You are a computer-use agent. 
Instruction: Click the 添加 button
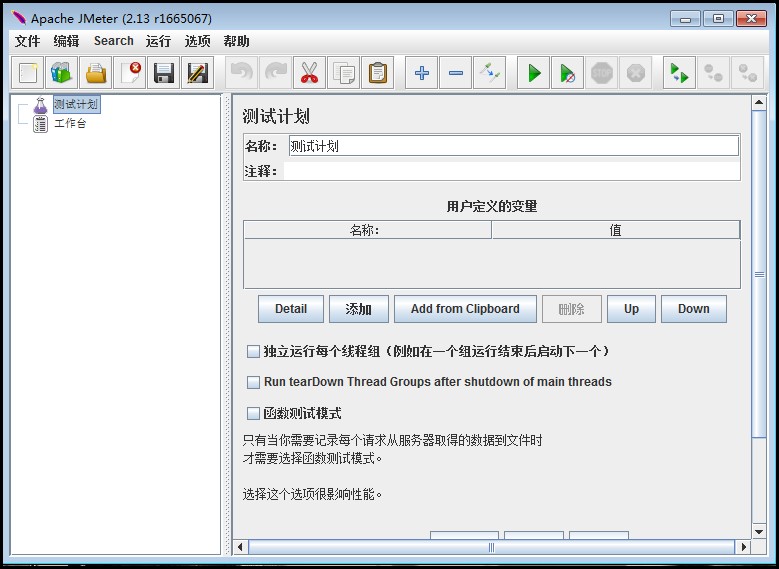(x=359, y=309)
